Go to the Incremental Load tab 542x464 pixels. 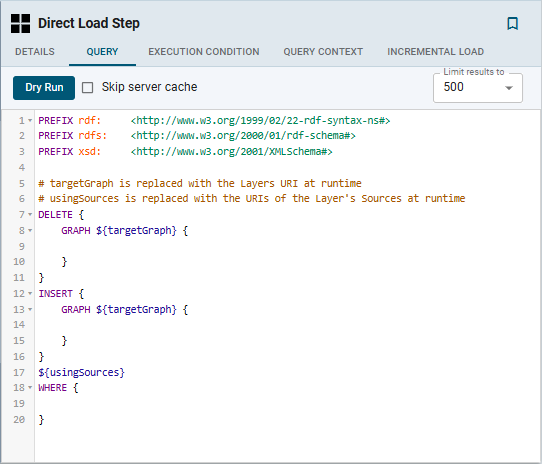[436, 52]
